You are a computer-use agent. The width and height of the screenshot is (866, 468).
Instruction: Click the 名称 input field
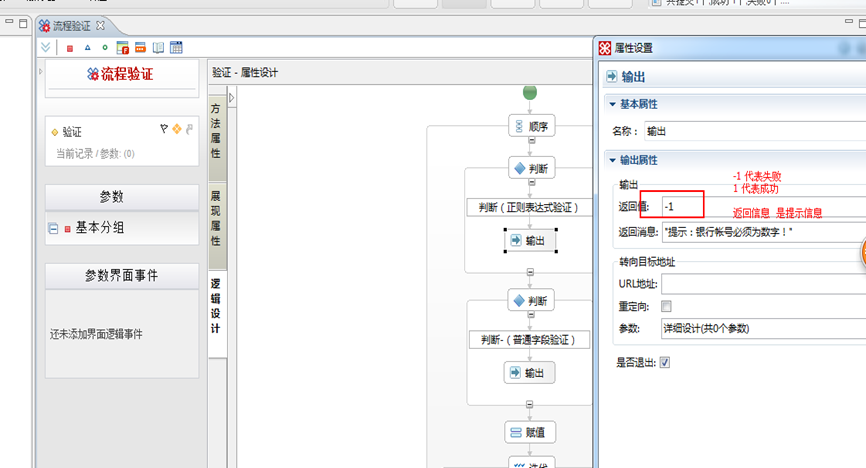coord(755,132)
